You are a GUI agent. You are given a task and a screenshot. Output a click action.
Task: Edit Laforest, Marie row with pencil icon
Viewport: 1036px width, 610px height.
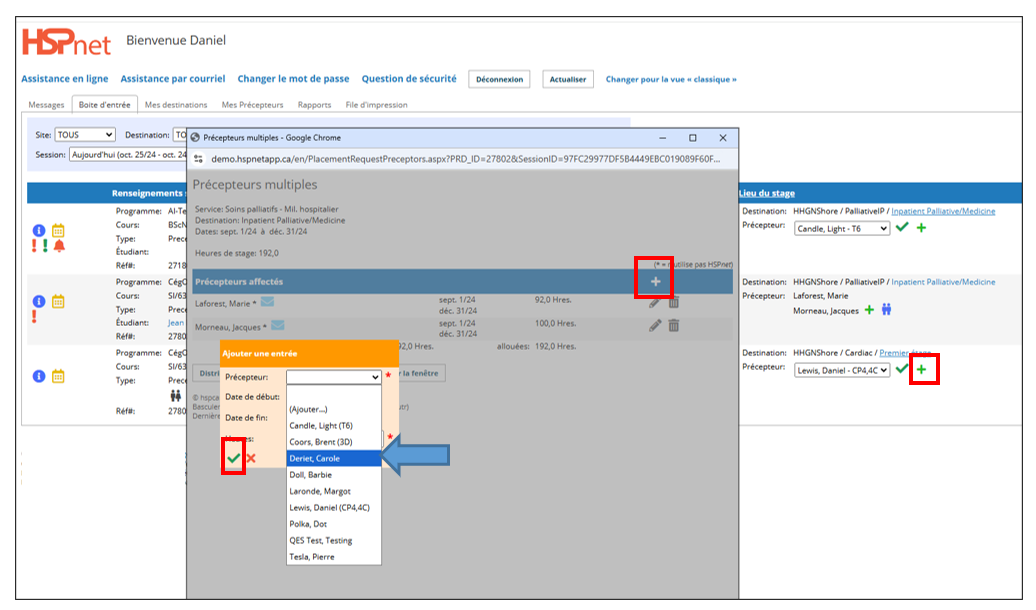655,303
